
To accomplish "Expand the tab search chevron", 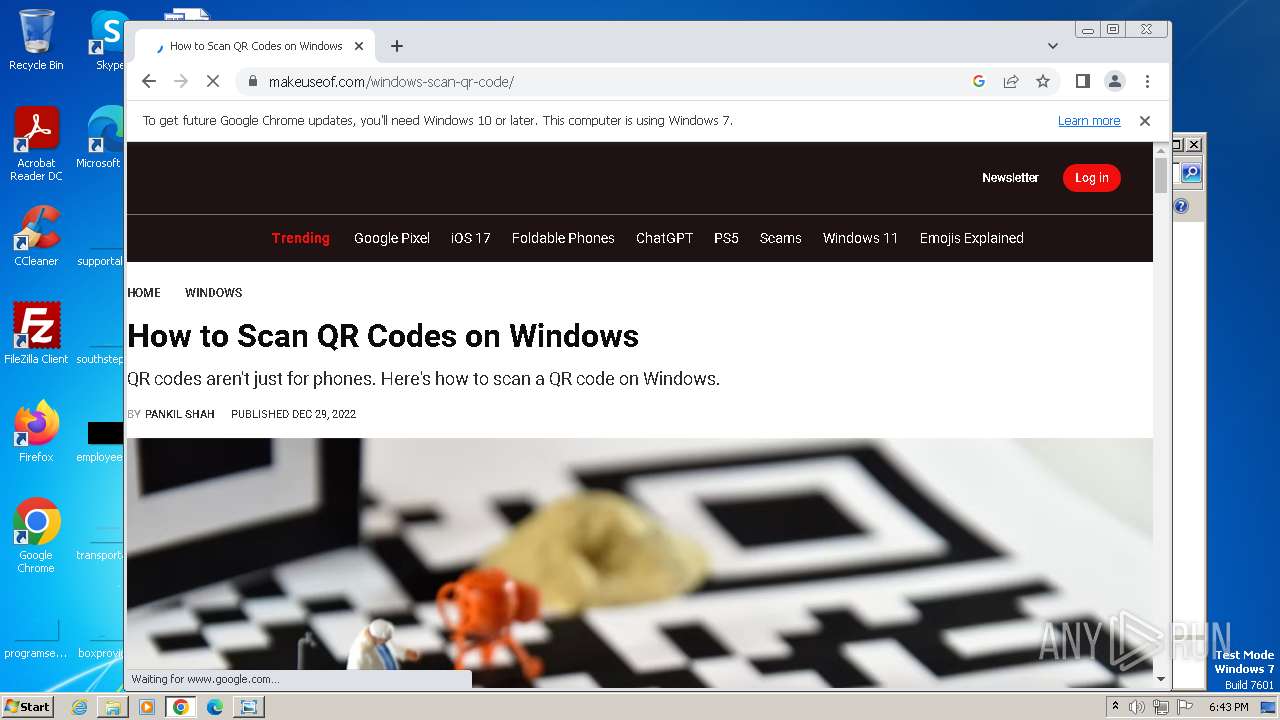I will (1053, 46).
